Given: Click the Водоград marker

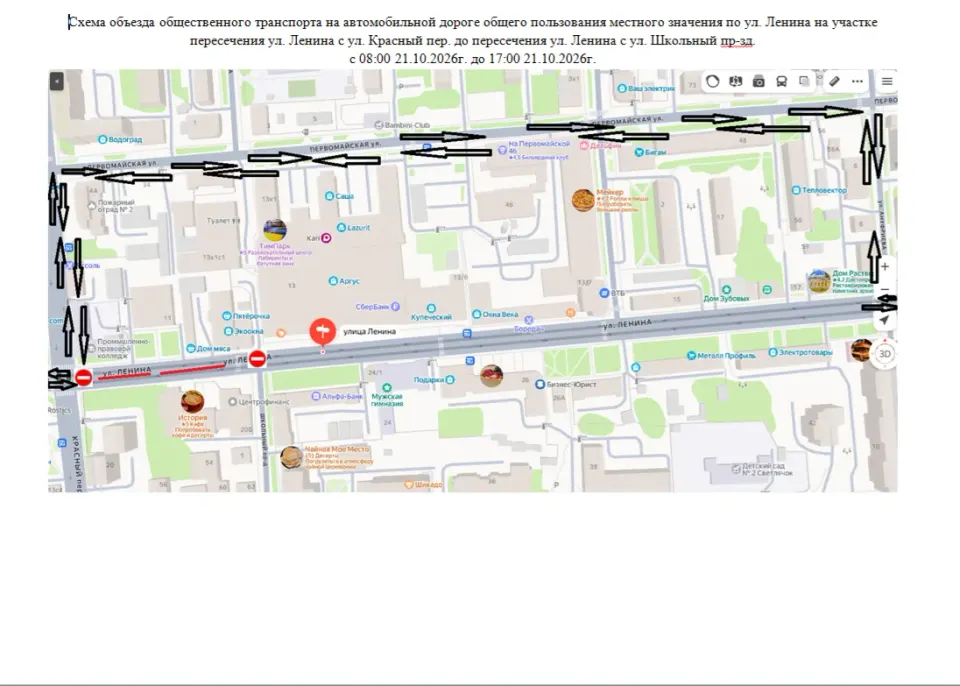Looking at the screenshot, I should point(103,140).
